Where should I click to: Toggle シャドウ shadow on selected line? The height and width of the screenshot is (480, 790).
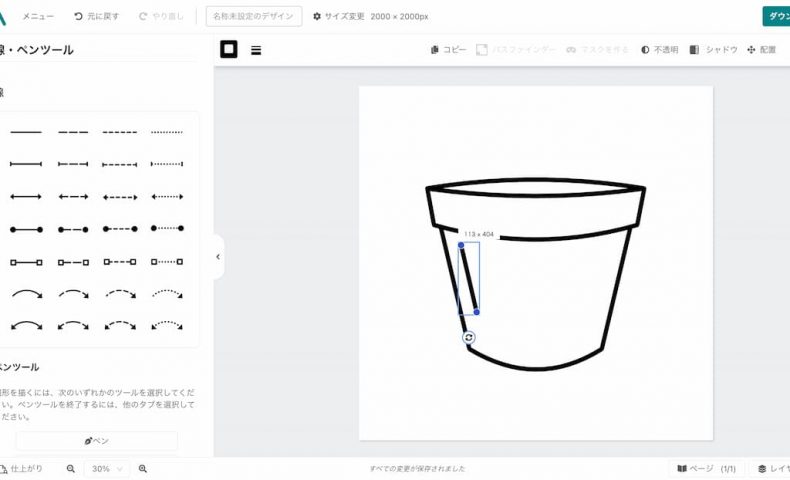click(x=713, y=49)
